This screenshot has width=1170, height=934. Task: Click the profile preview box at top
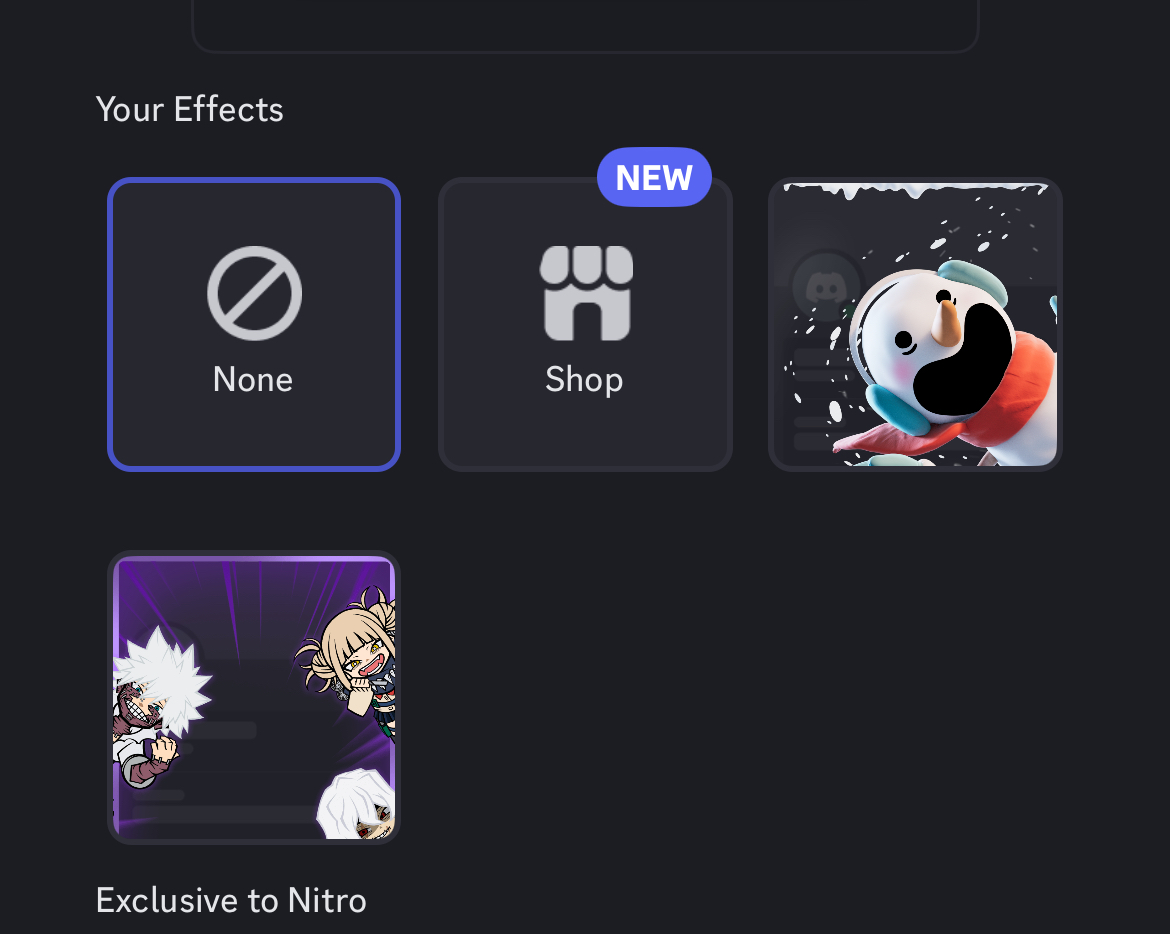tap(585, 26)
